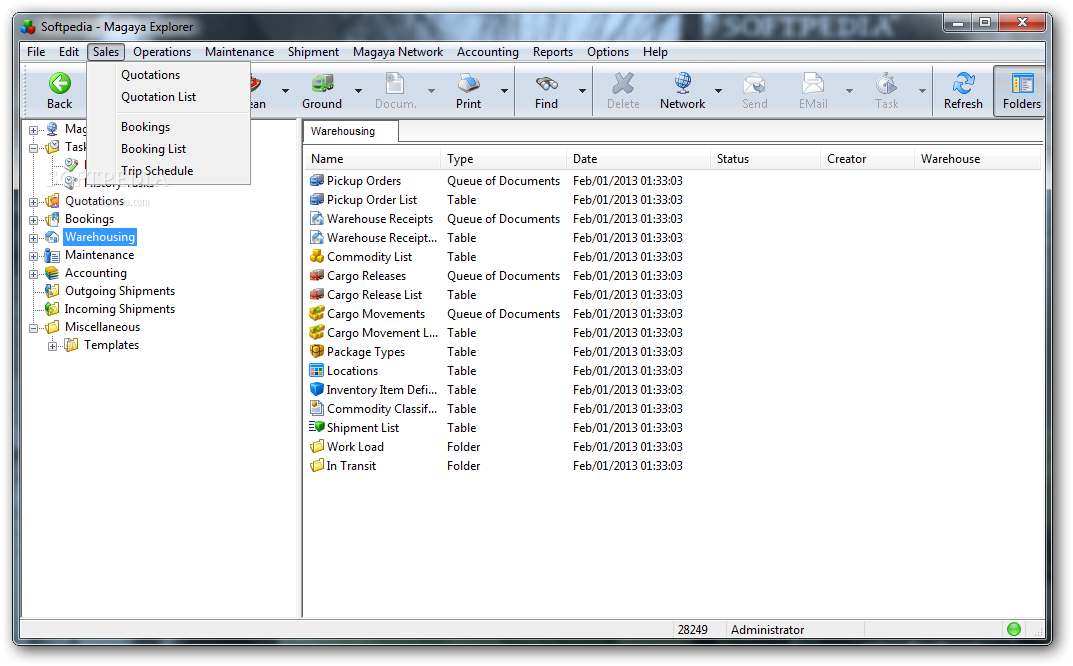Click the Administrator status bar entry
This screenshot has height=666, width=1073.
pos(767,630)
